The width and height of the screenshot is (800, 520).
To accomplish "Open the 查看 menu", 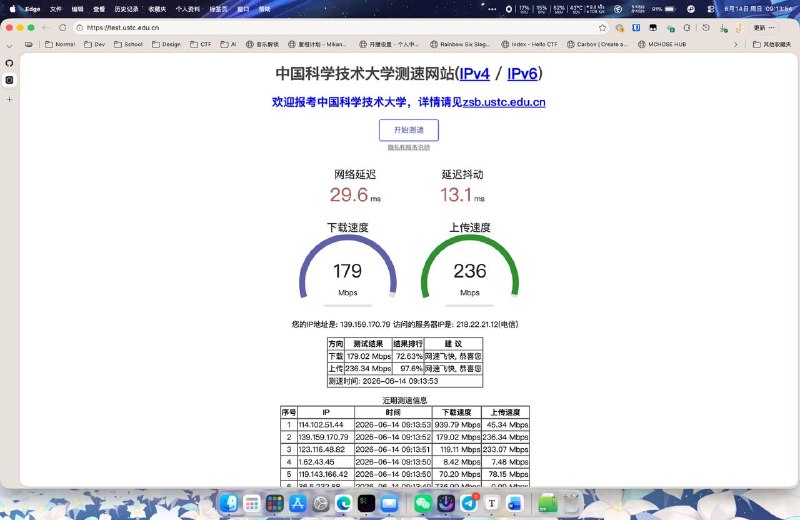I will click(99, 9).
